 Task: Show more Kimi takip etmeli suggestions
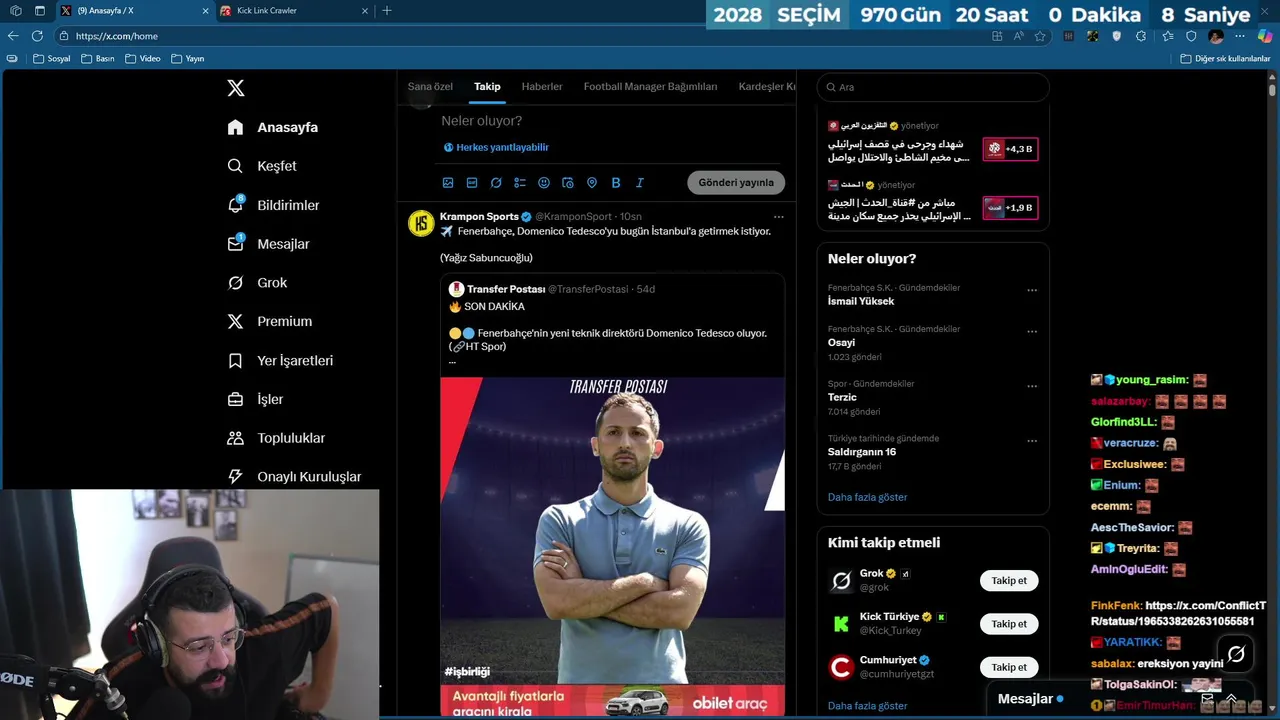pos(867,706)
